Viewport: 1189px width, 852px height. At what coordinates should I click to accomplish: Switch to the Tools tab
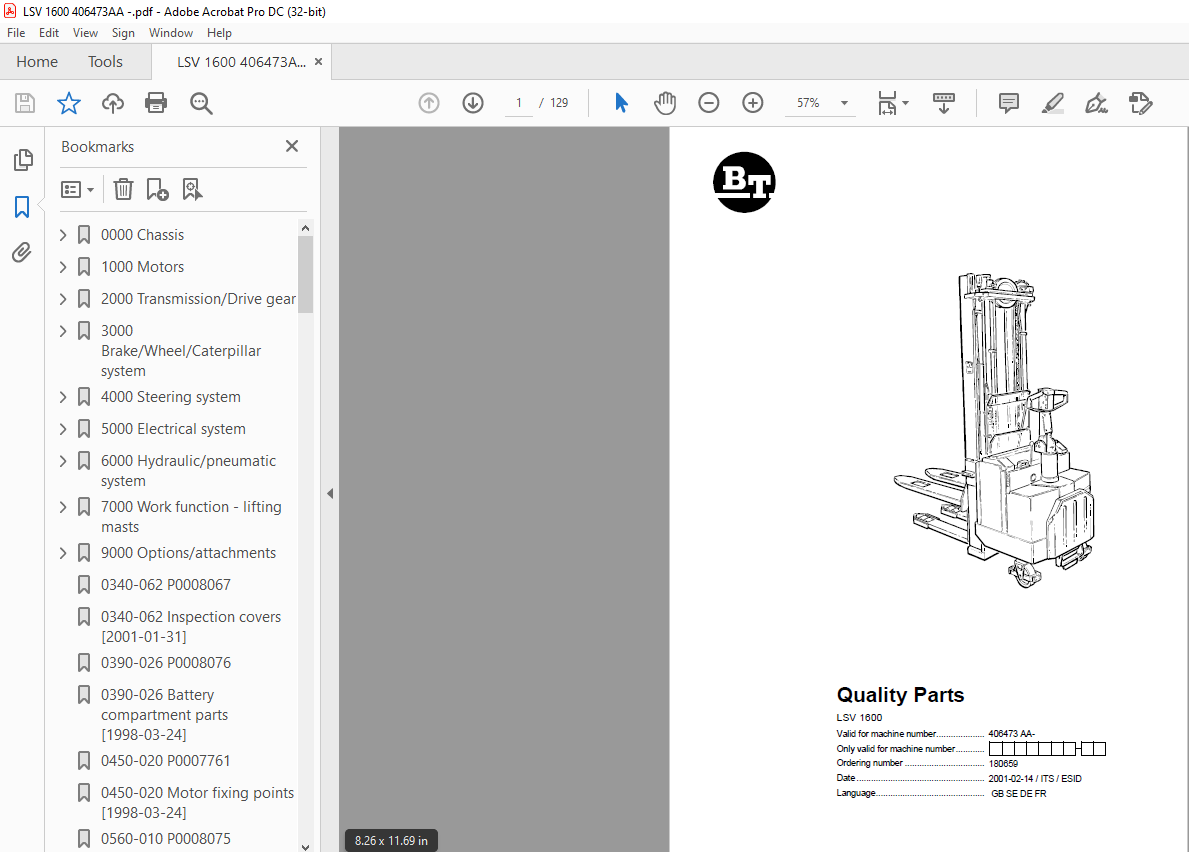(105, 61)
